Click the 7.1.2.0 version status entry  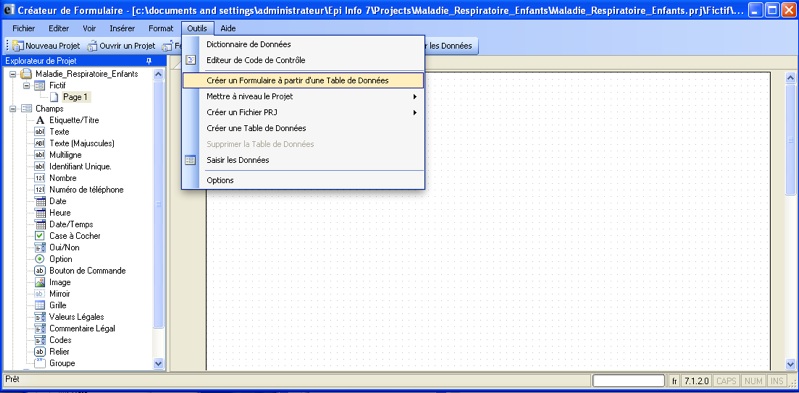(696, 381)
